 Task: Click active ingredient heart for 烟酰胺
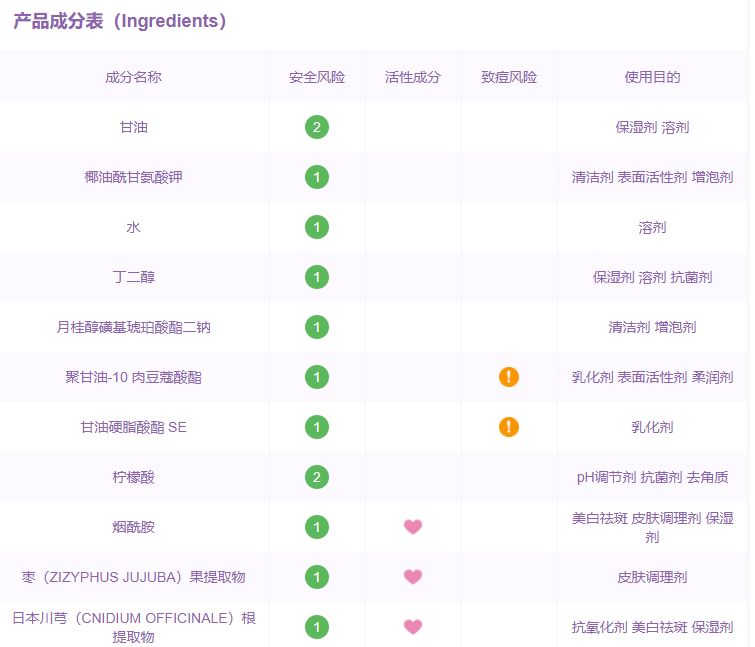413,527
